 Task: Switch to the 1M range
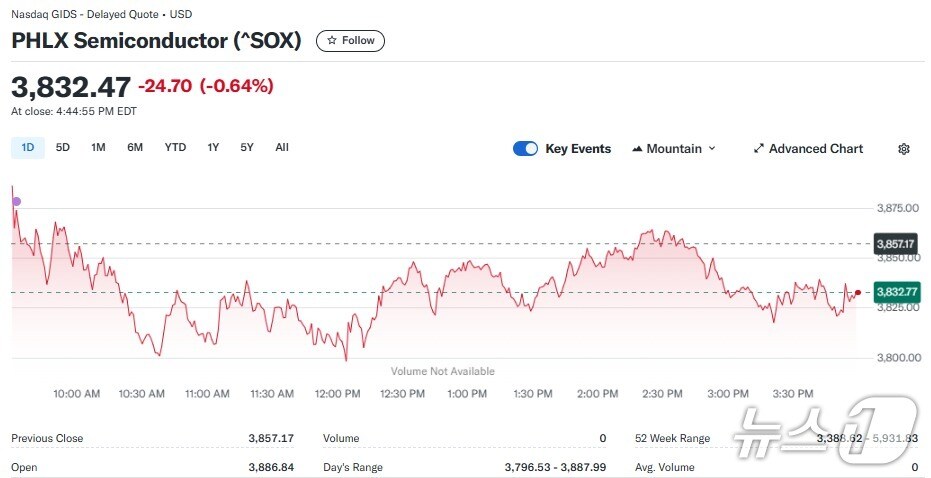(98, 148)
